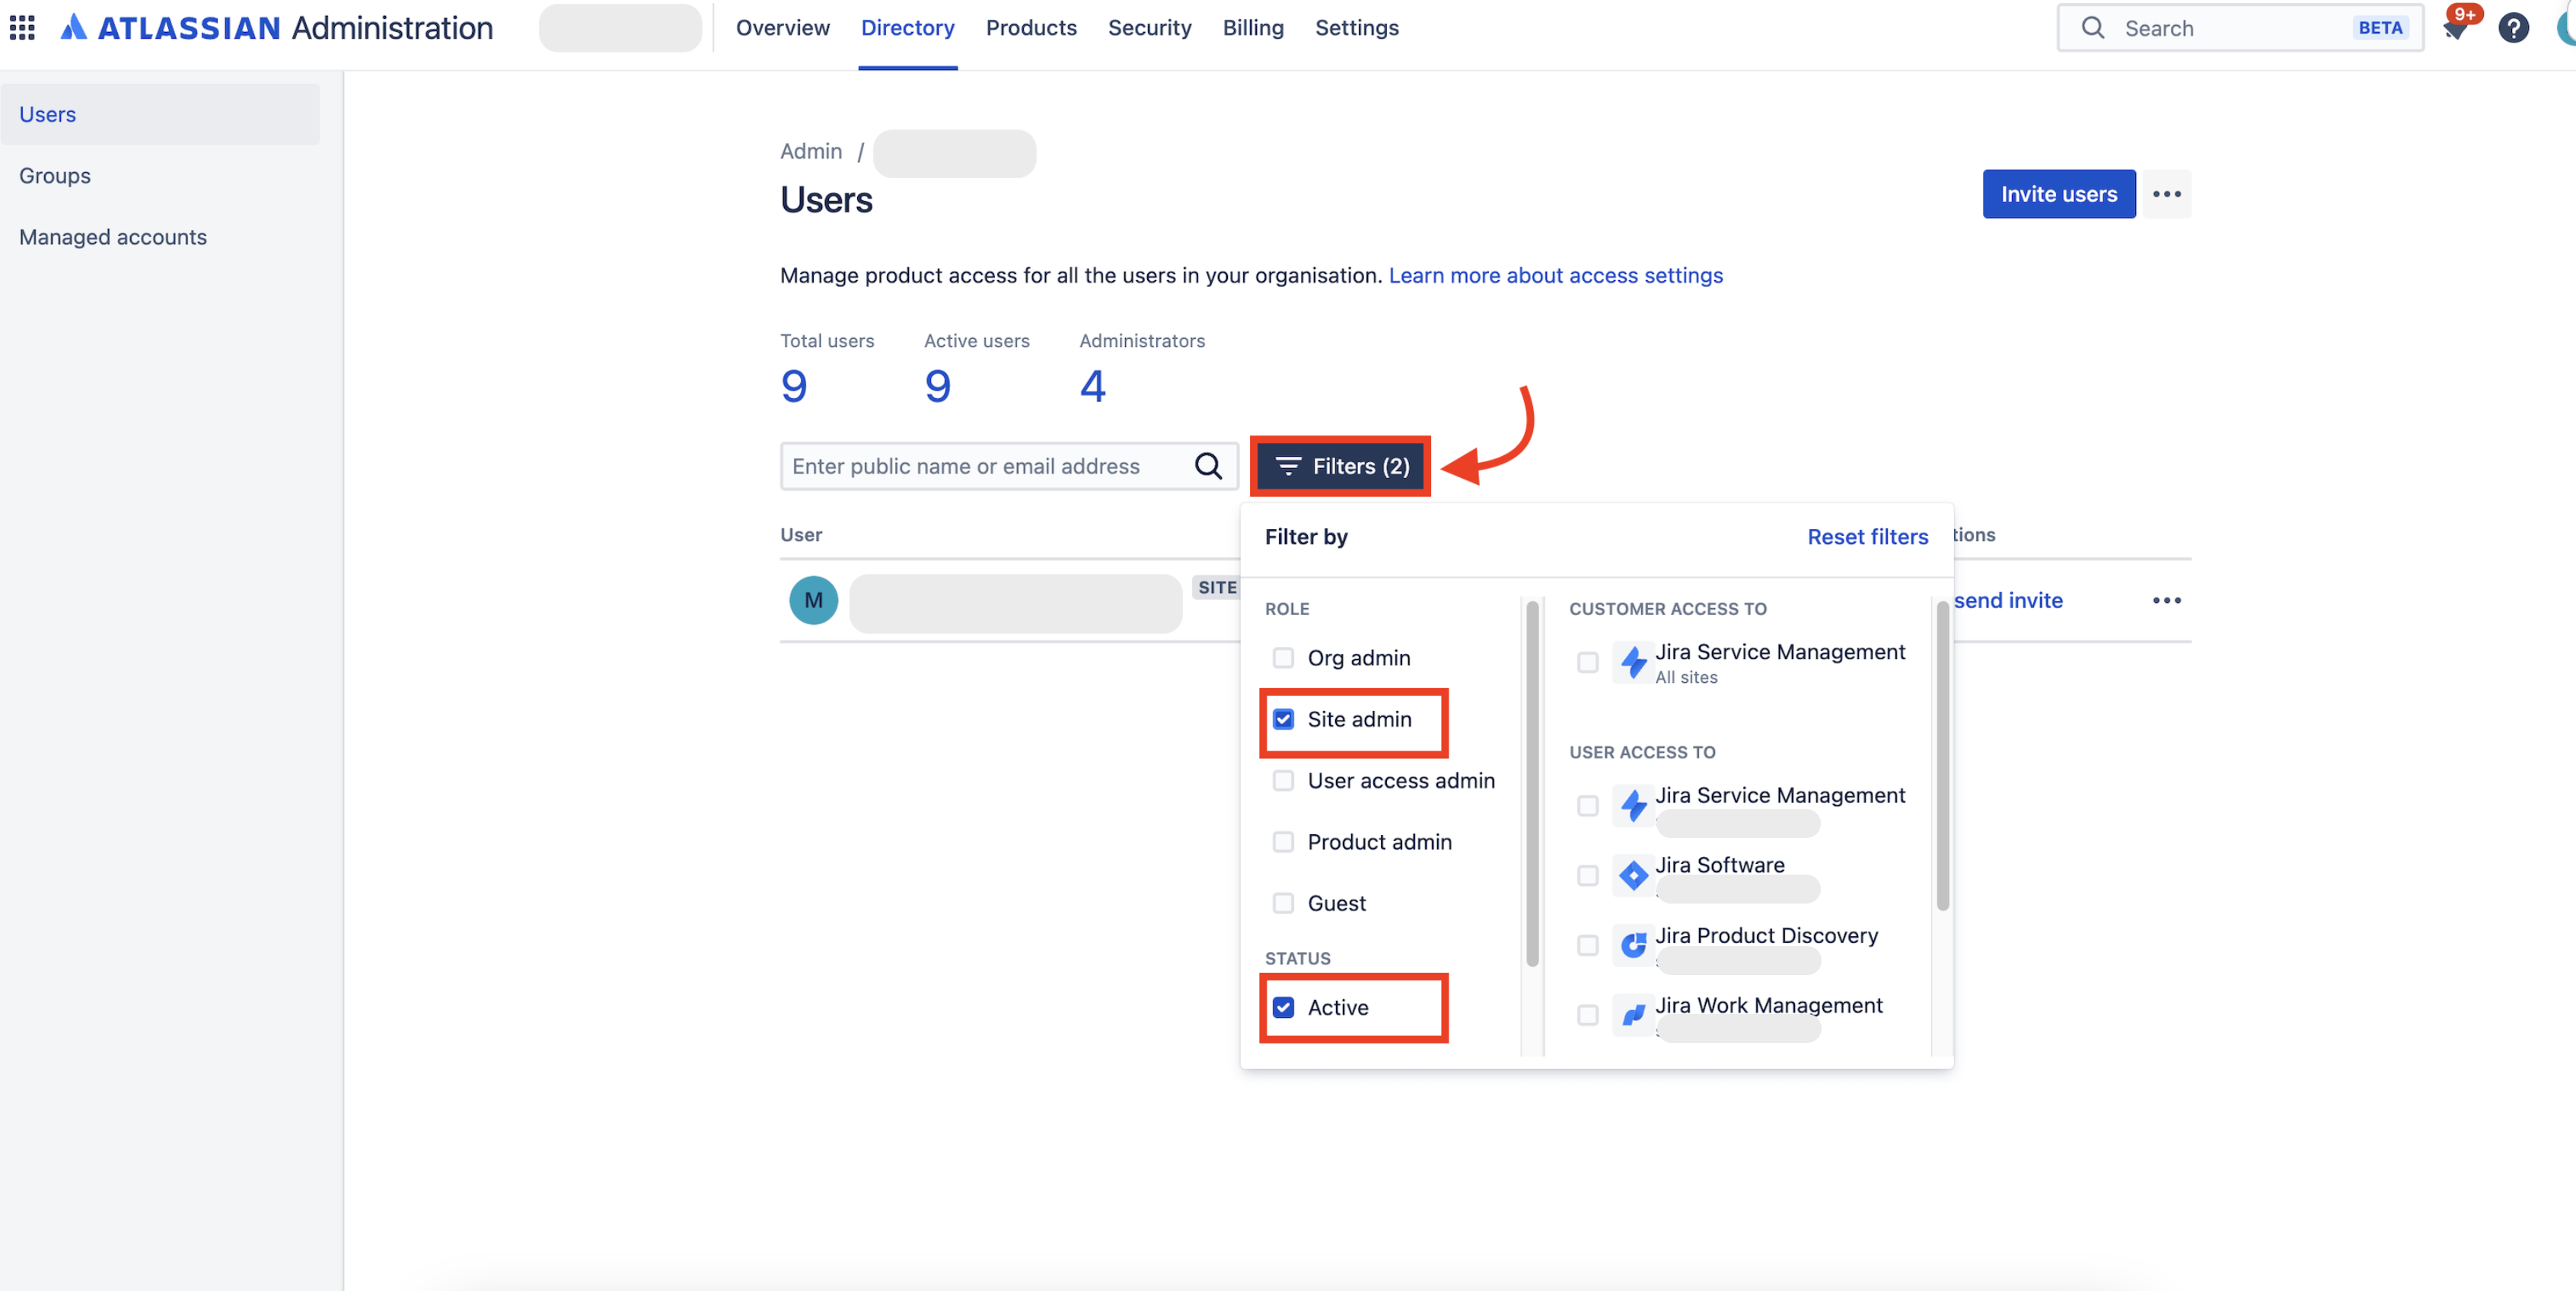2576x1291 pixels.
Task: Uncheck the Active status filter
Action: click(1282, 1007)
